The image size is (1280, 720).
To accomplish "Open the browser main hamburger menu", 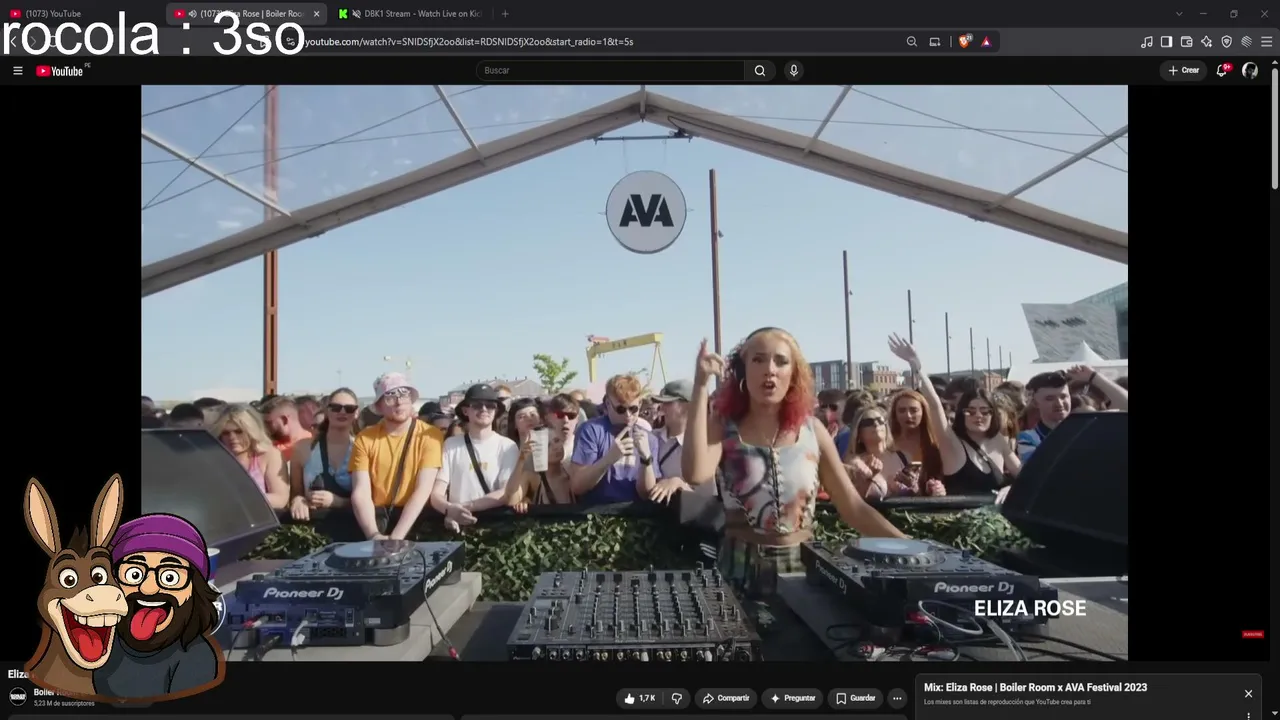I will (x=1266, y=42).
